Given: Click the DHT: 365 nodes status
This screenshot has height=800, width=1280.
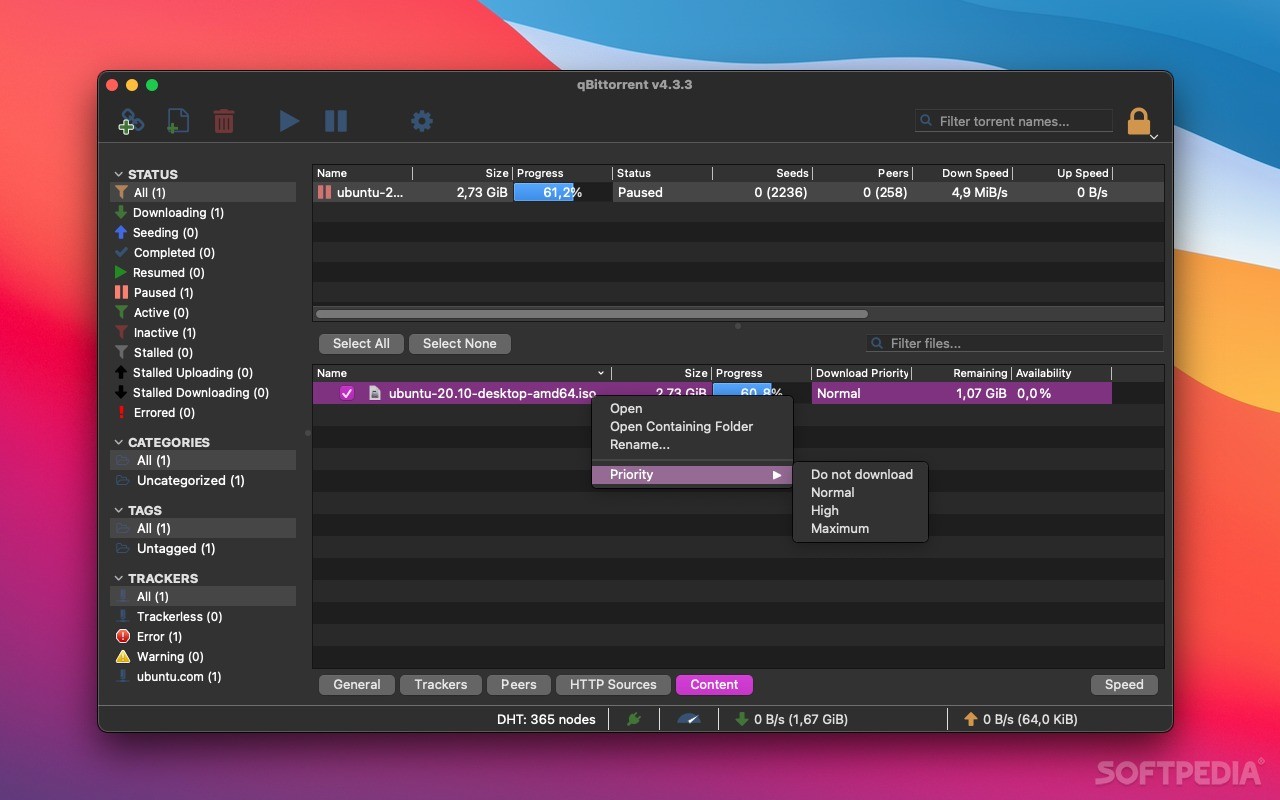Looking at the screenshot, I should point(546,719).
